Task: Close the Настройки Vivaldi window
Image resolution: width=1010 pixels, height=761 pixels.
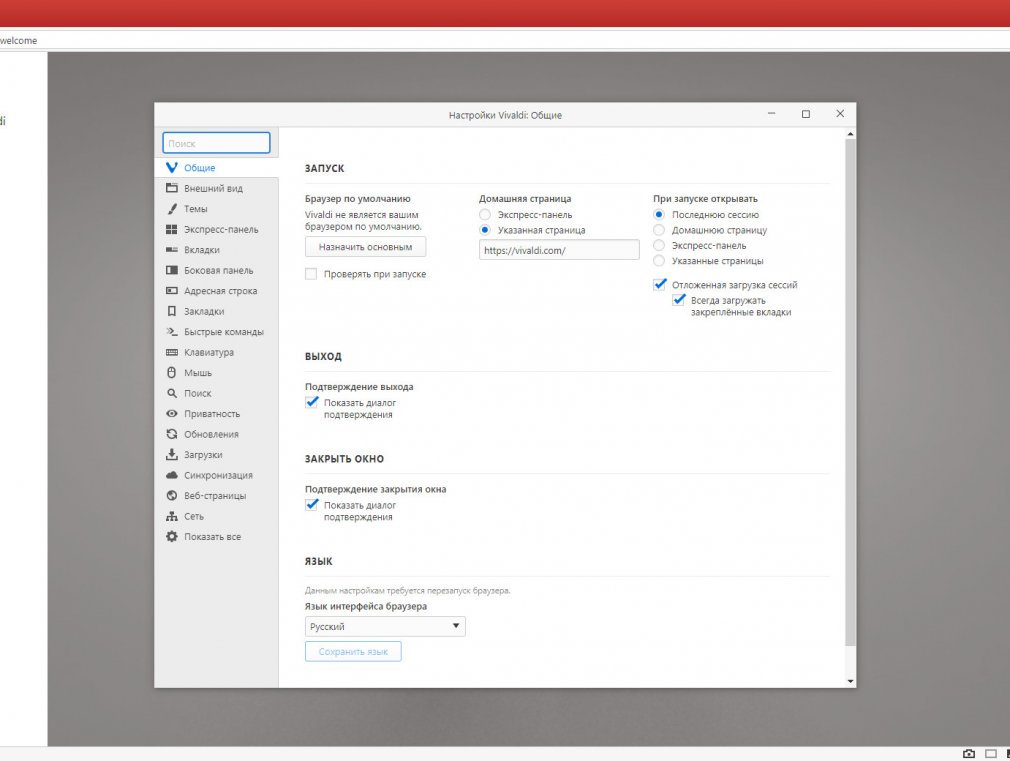Action: point(840,114)
